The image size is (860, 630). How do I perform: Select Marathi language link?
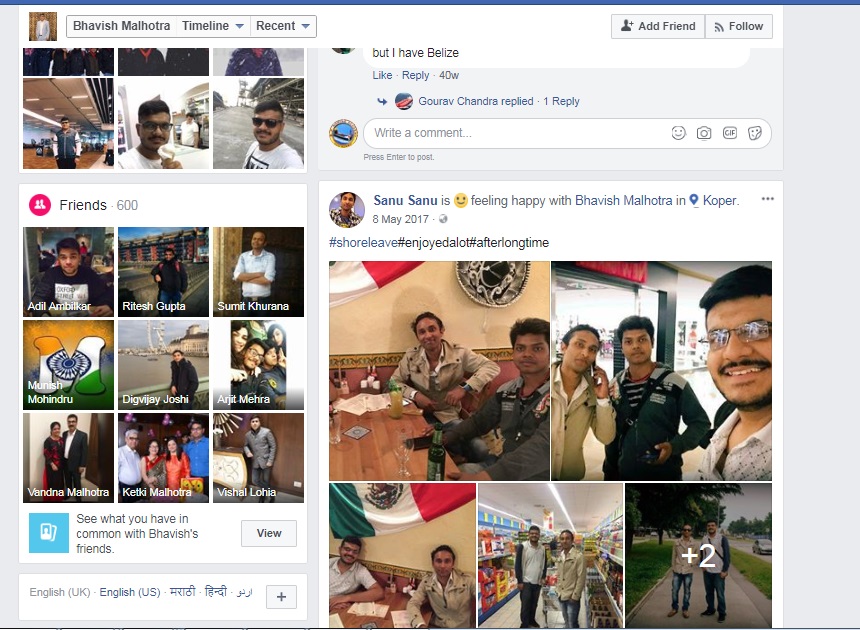(x=183, y=592)
